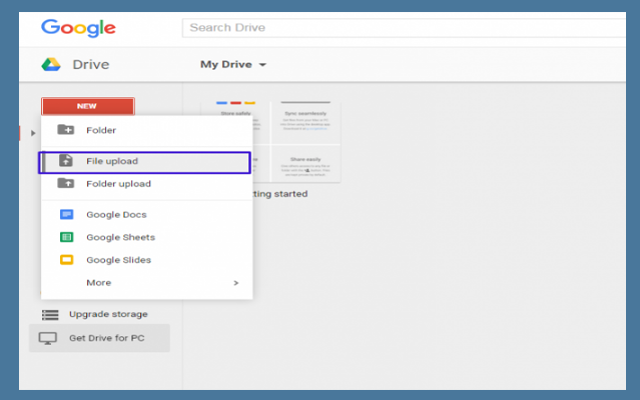Expand the More submenu arrow
The image size is (640, 400).
236,283
